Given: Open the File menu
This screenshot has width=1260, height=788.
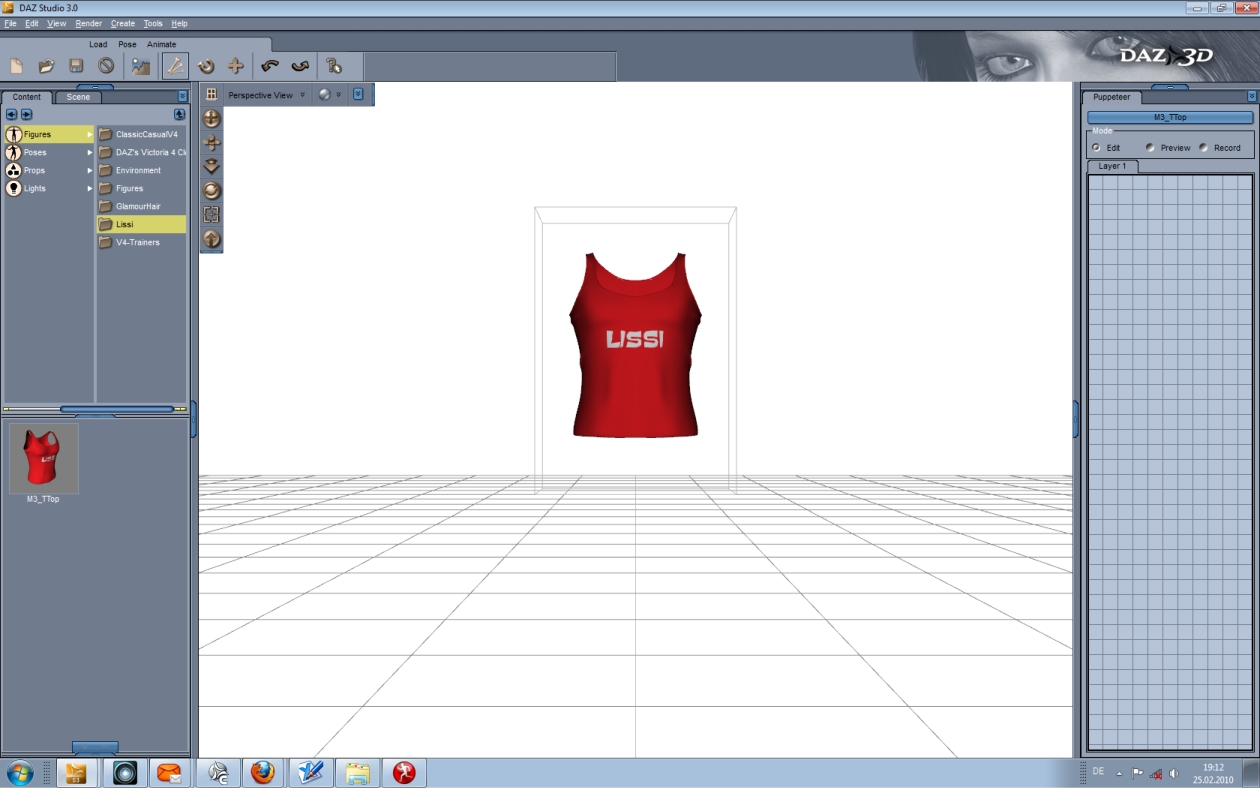Looking at the screenshot, I should click(x=10, y=23).
